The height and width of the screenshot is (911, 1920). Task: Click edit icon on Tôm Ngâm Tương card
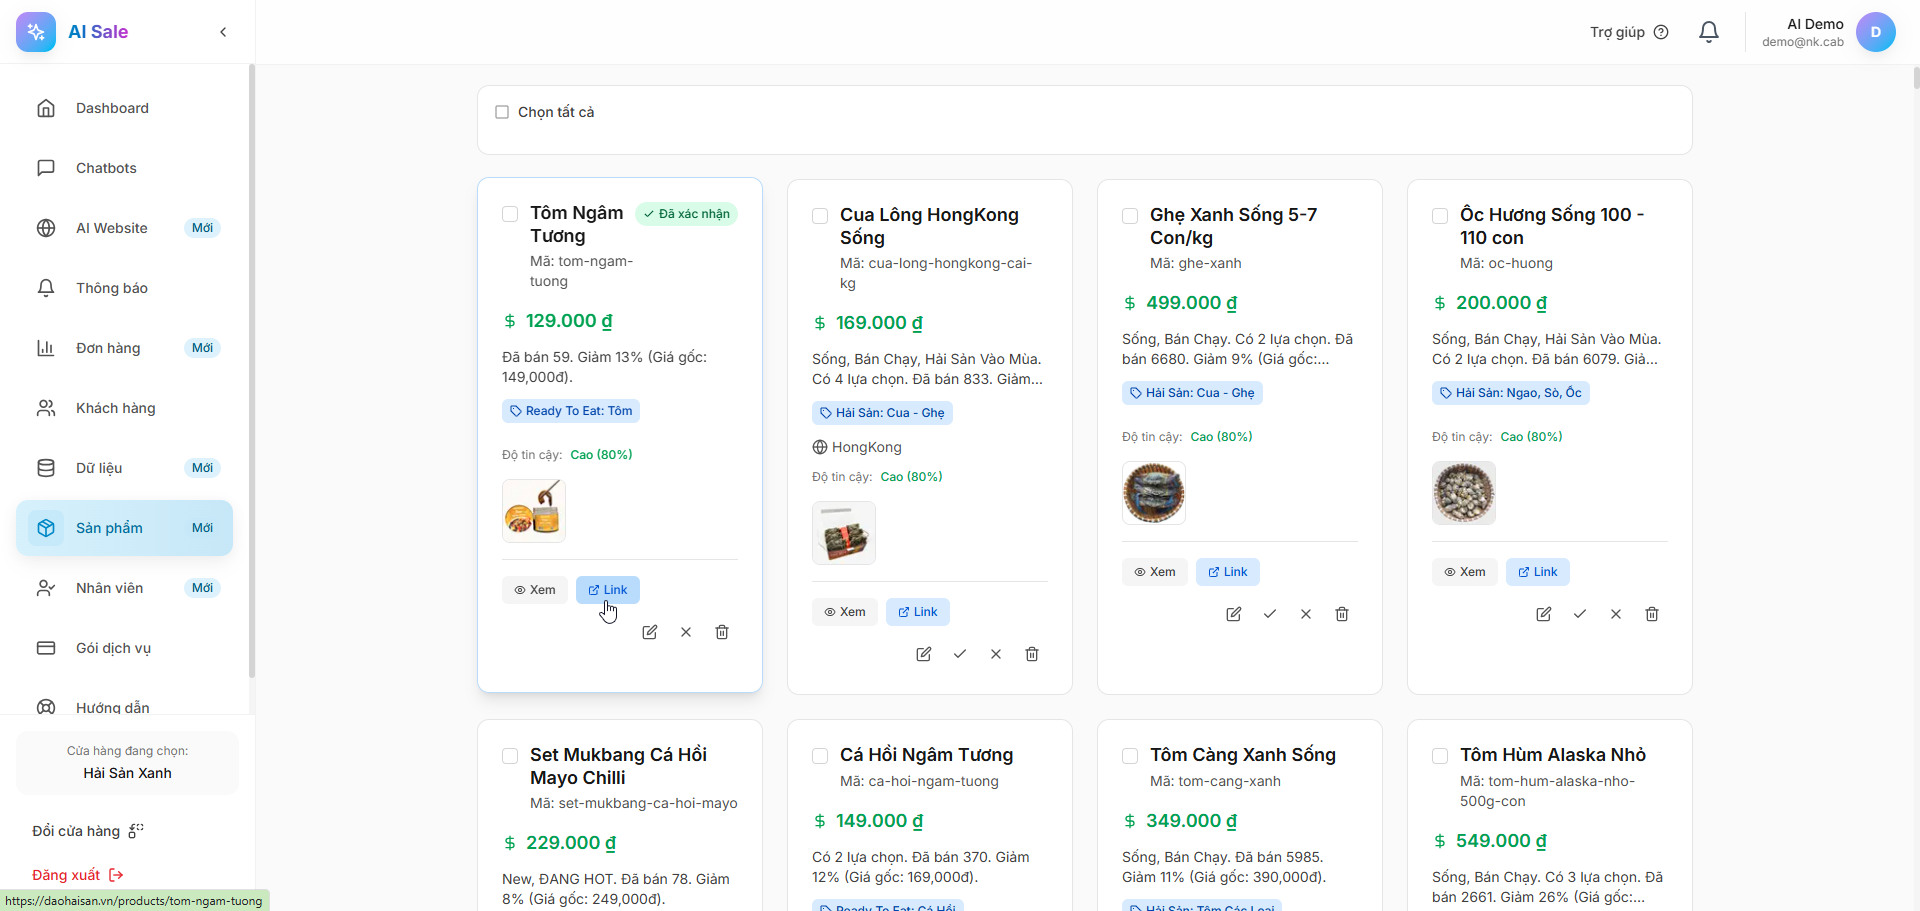(x=650, y=632)
